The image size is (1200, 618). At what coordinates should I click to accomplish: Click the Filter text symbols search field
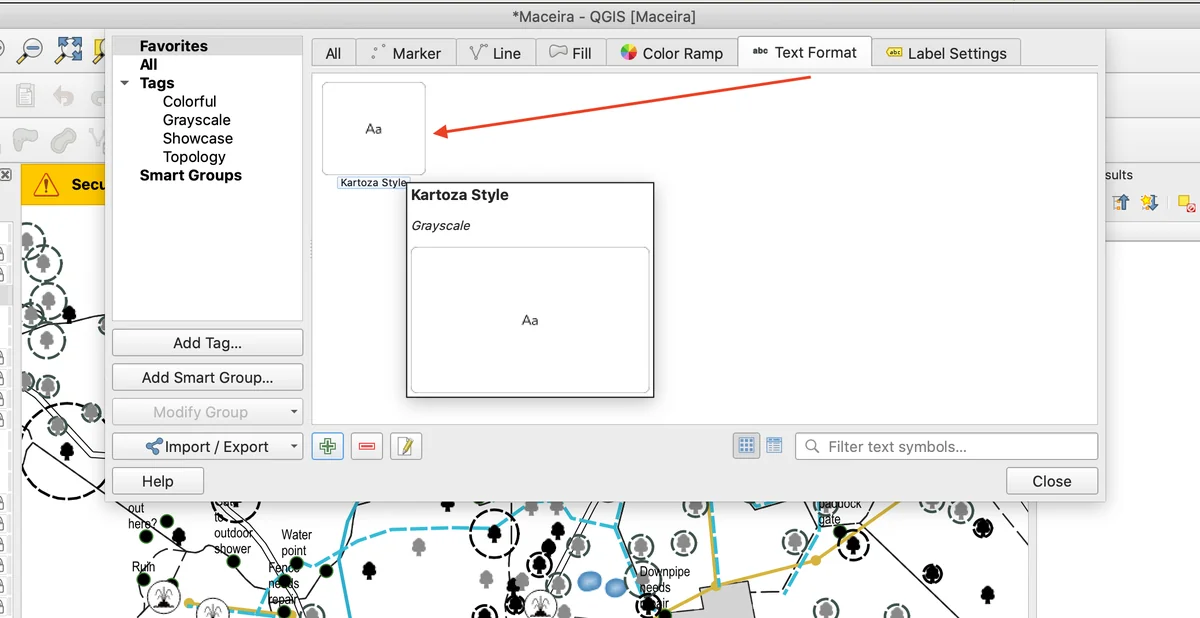(946, 447)
